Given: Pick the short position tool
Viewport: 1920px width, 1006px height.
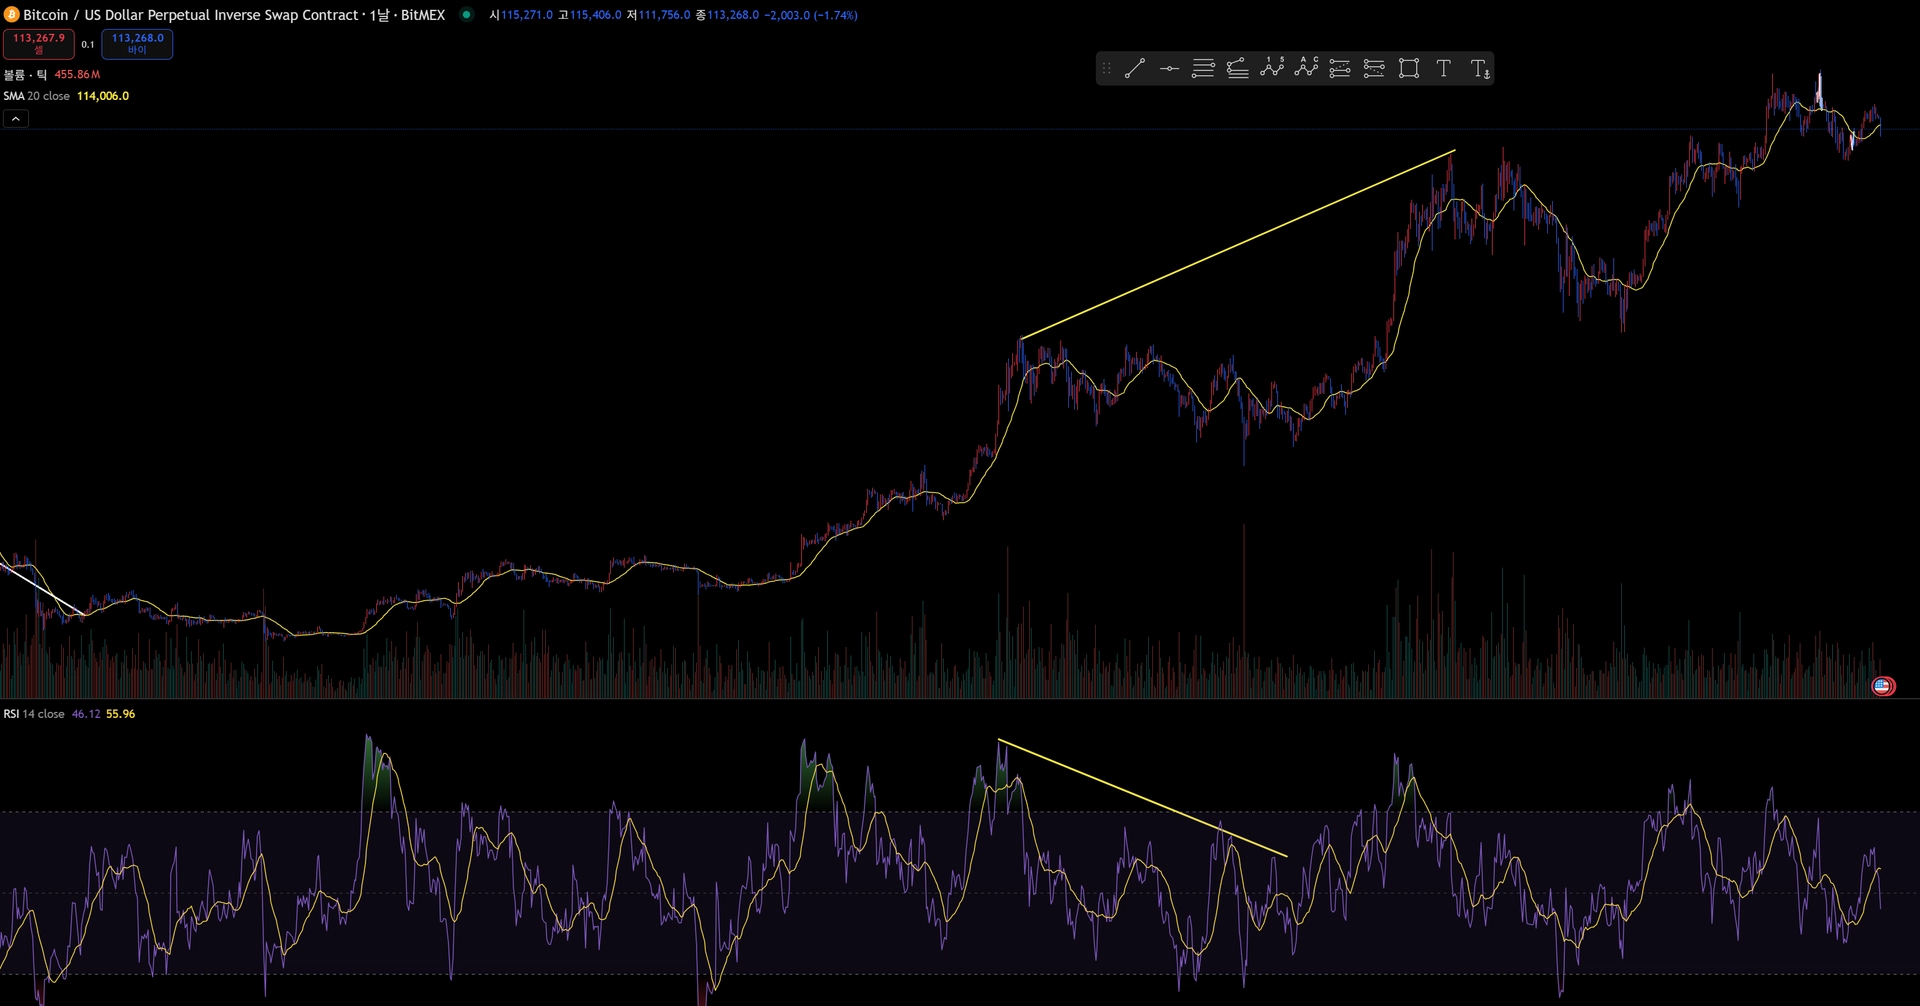Looking at the screenshot, I should coord(1374,68).
